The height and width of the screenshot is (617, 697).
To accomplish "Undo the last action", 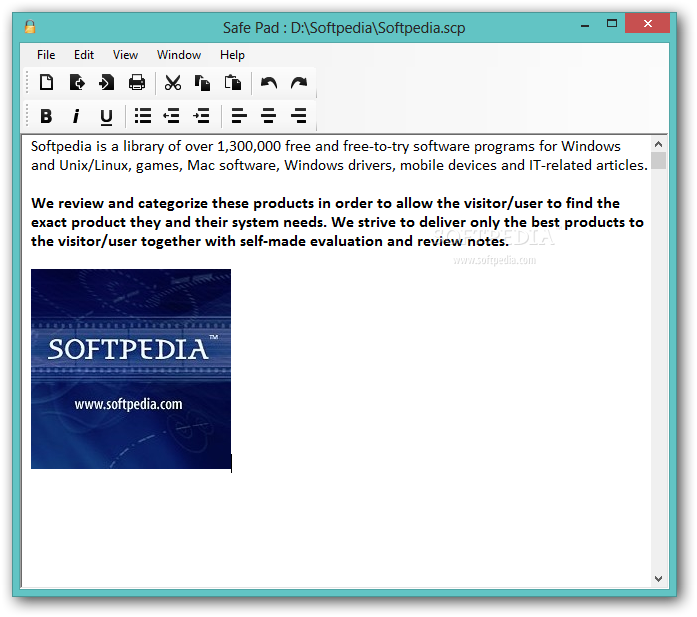I will tap(269, 83).
